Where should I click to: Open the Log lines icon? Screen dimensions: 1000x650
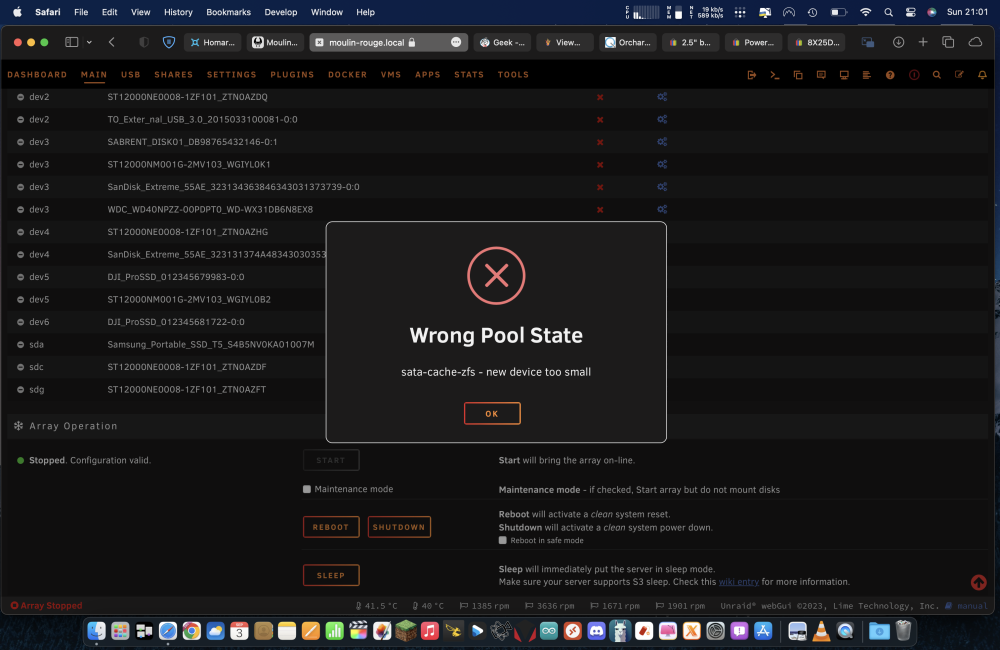pyautogui.click(x=867, y=75)
